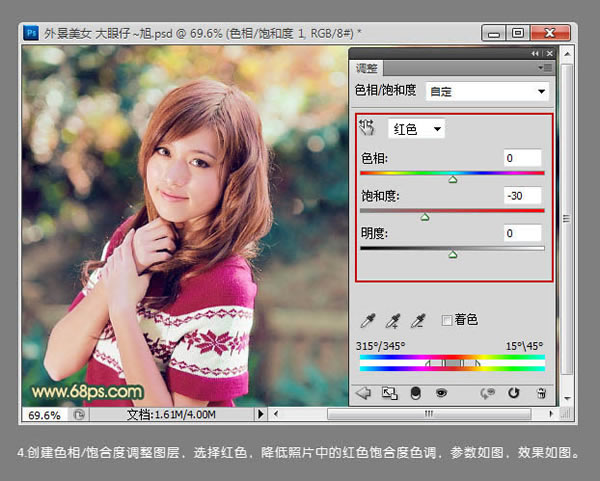The height and width of the screenshot is (481, 600).
Task: Delete adjustment layer with trash icon
Action: click(x=541, y=393)
